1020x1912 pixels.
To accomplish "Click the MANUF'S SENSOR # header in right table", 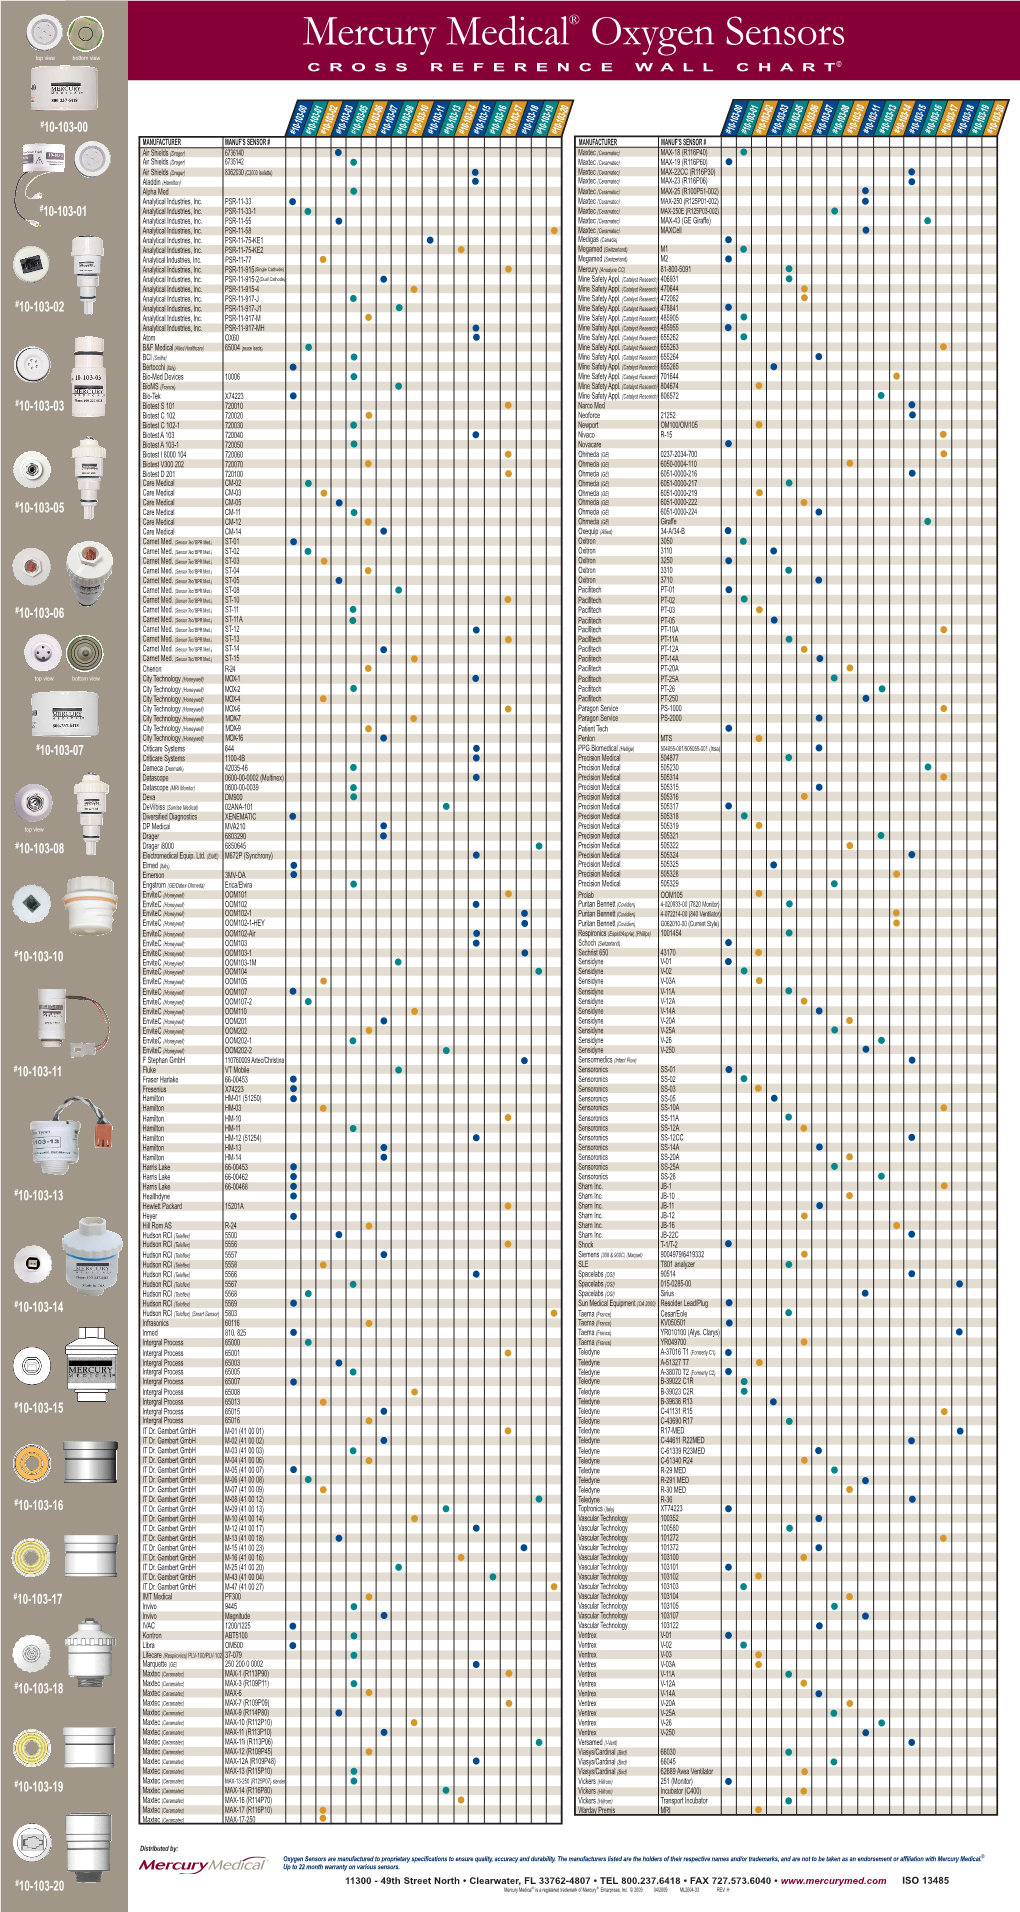I will click(682, 142).
